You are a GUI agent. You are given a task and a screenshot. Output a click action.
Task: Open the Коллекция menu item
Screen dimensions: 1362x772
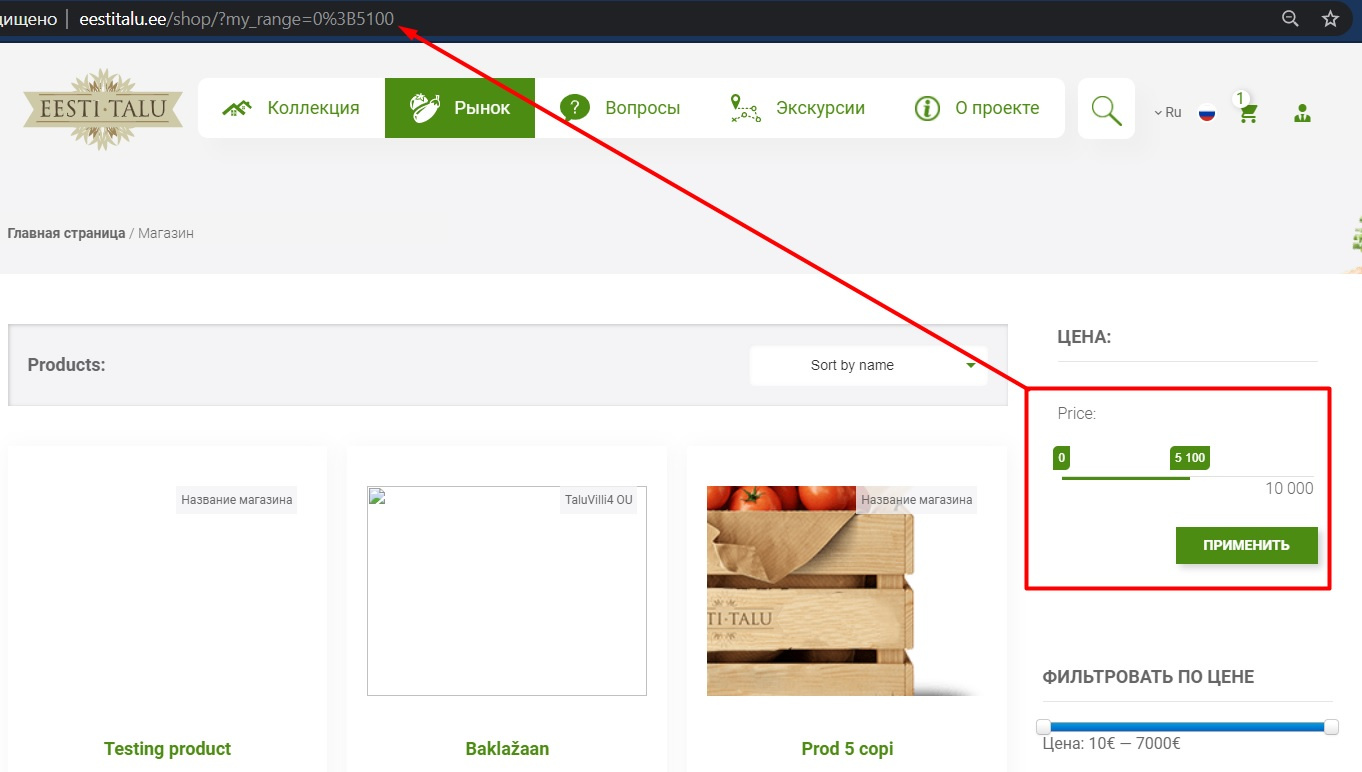(x=291, y=108)
